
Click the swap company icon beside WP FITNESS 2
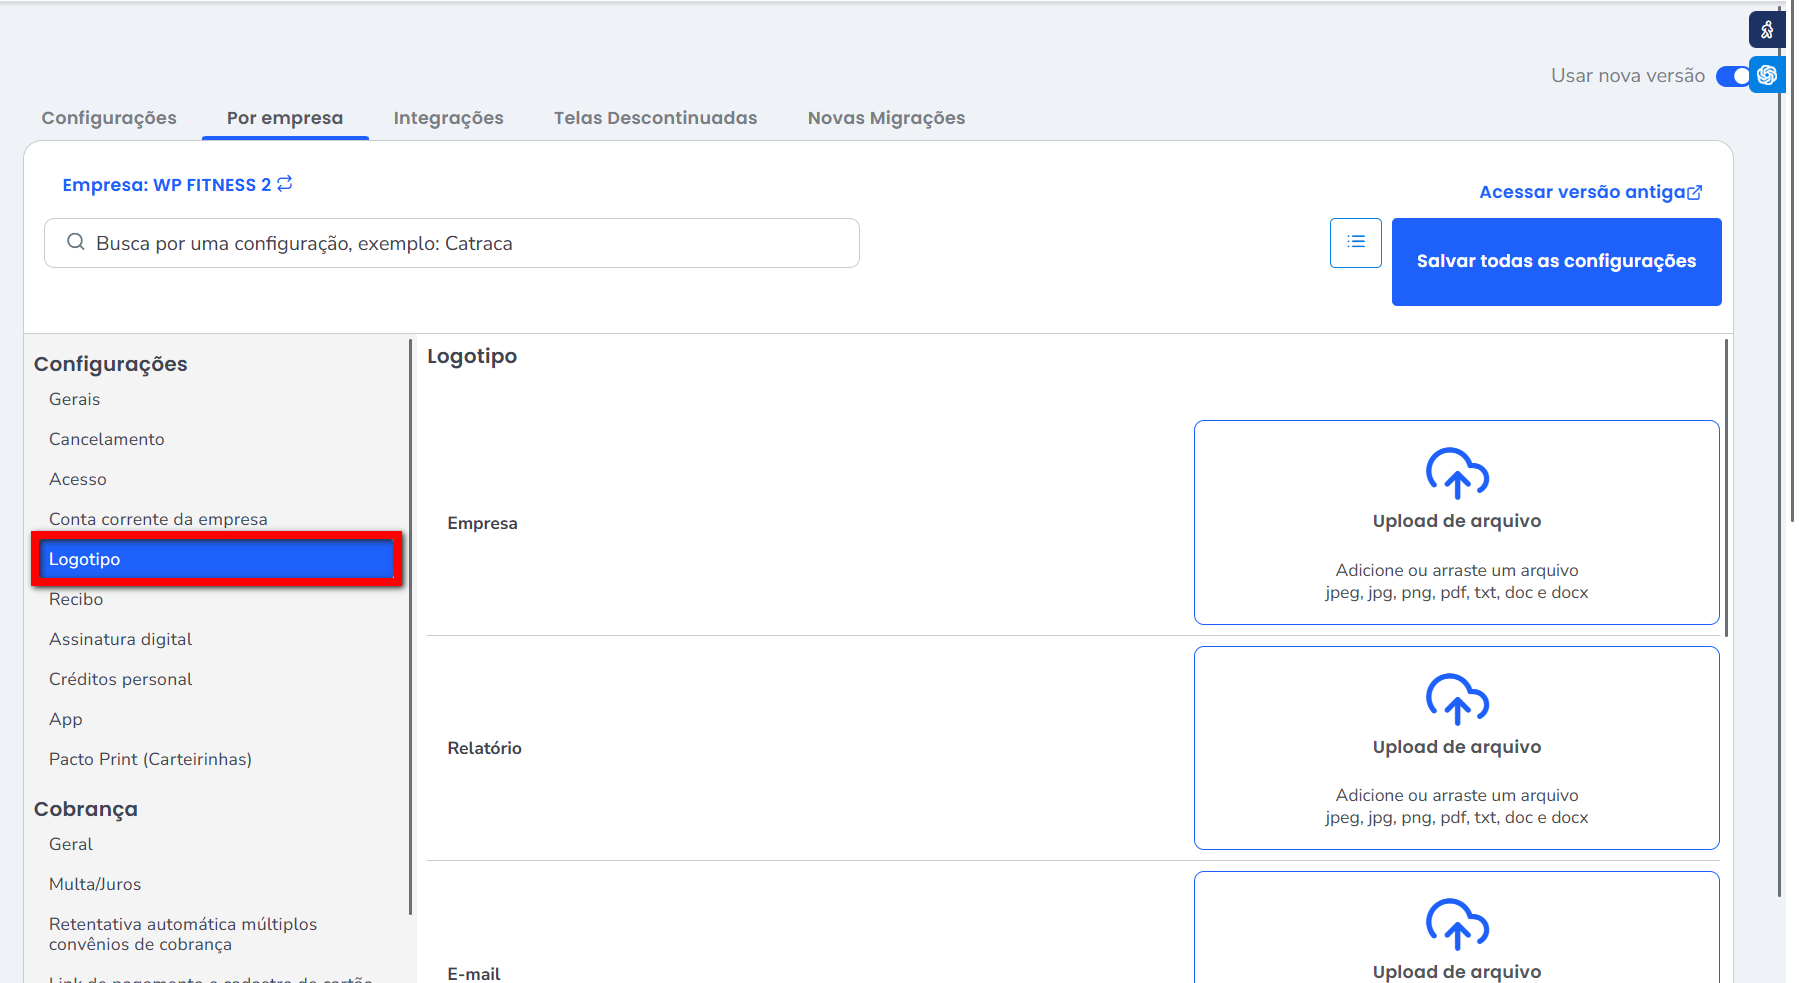coord(285,184)
